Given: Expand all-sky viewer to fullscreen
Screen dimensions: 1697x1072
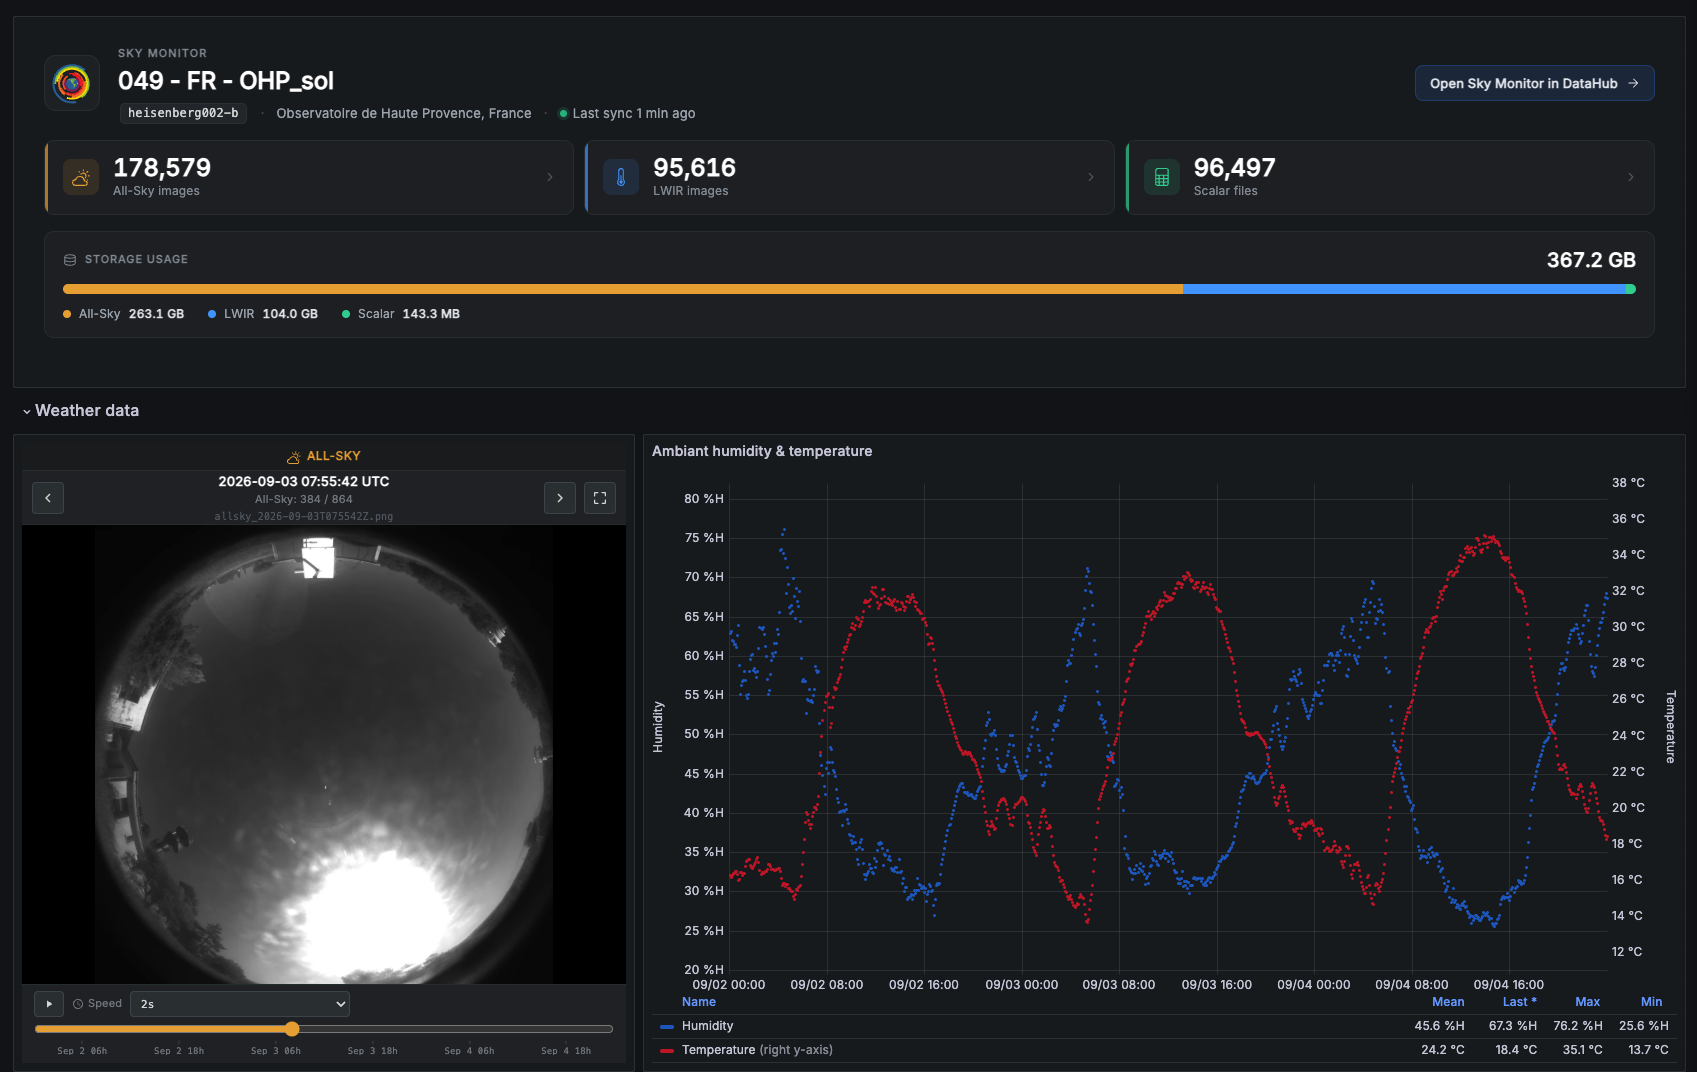Looking at the screenshot, I should click(600, 498).
